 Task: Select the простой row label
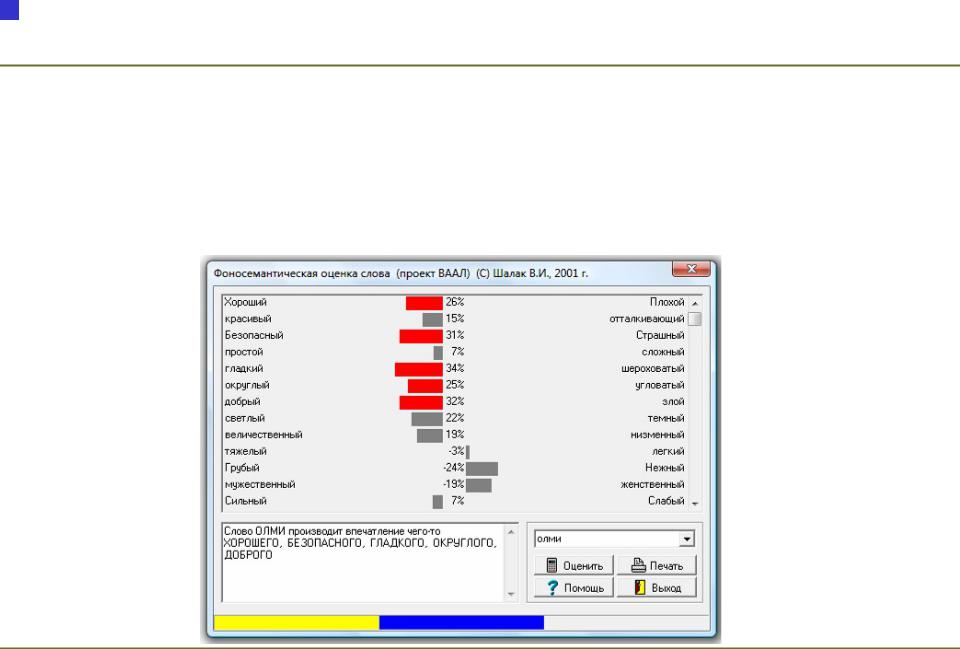244,352
